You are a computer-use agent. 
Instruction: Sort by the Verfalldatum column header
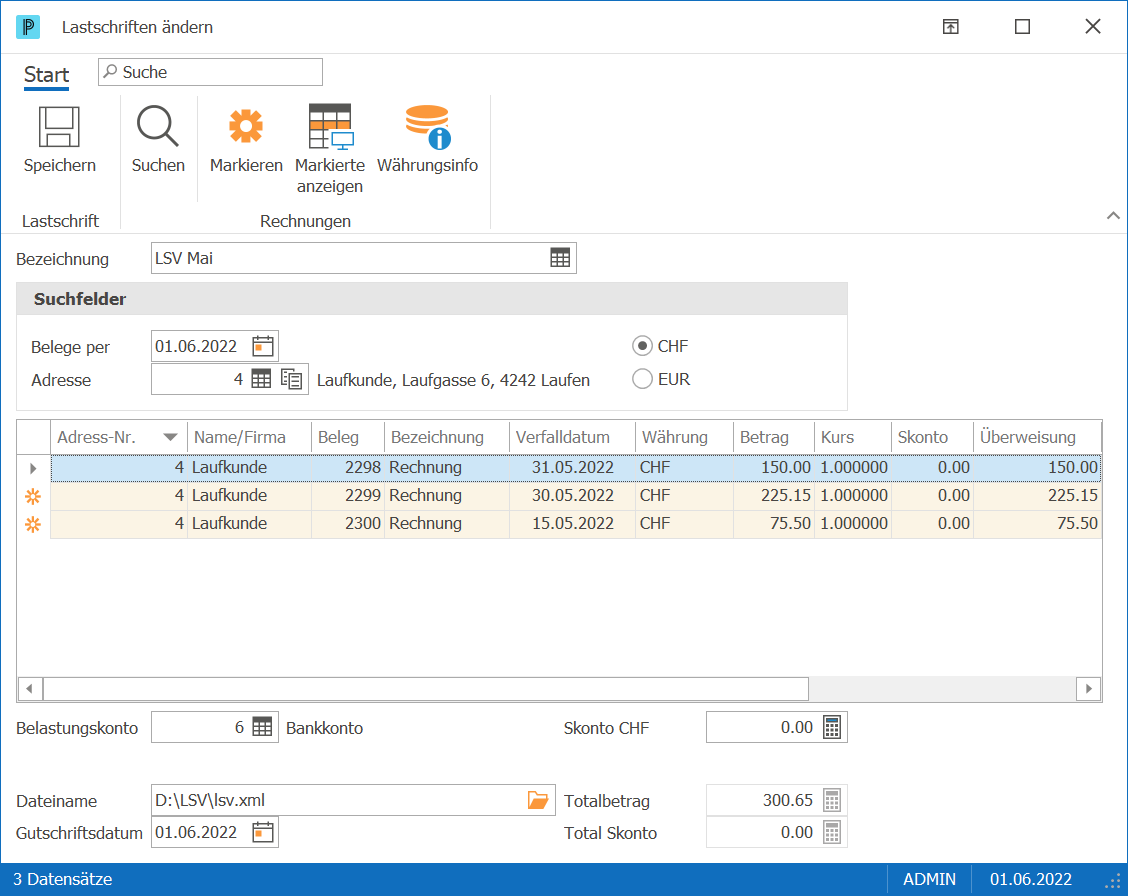[x=572, y=437]
